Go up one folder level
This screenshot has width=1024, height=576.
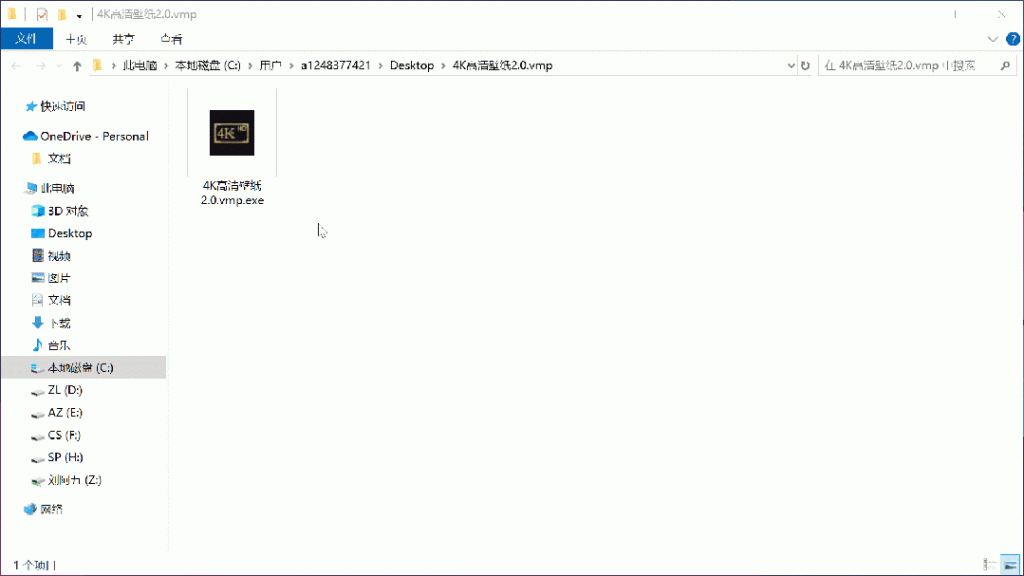tap(77, 65)
